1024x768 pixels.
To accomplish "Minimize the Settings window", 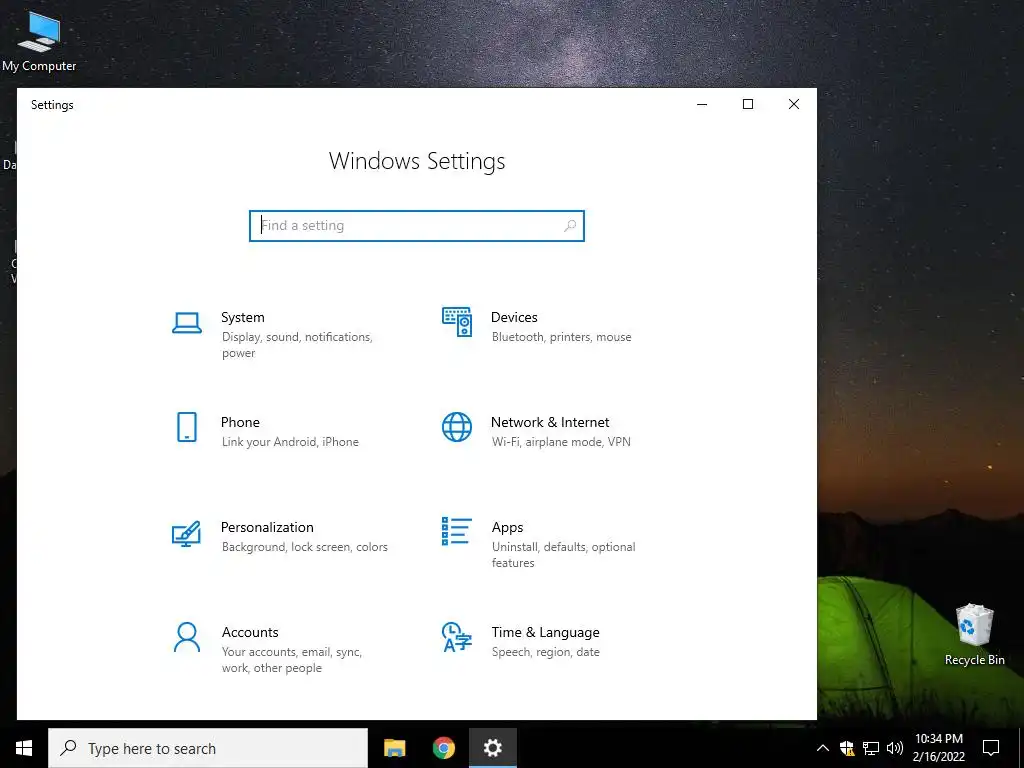I will [702, 104].
